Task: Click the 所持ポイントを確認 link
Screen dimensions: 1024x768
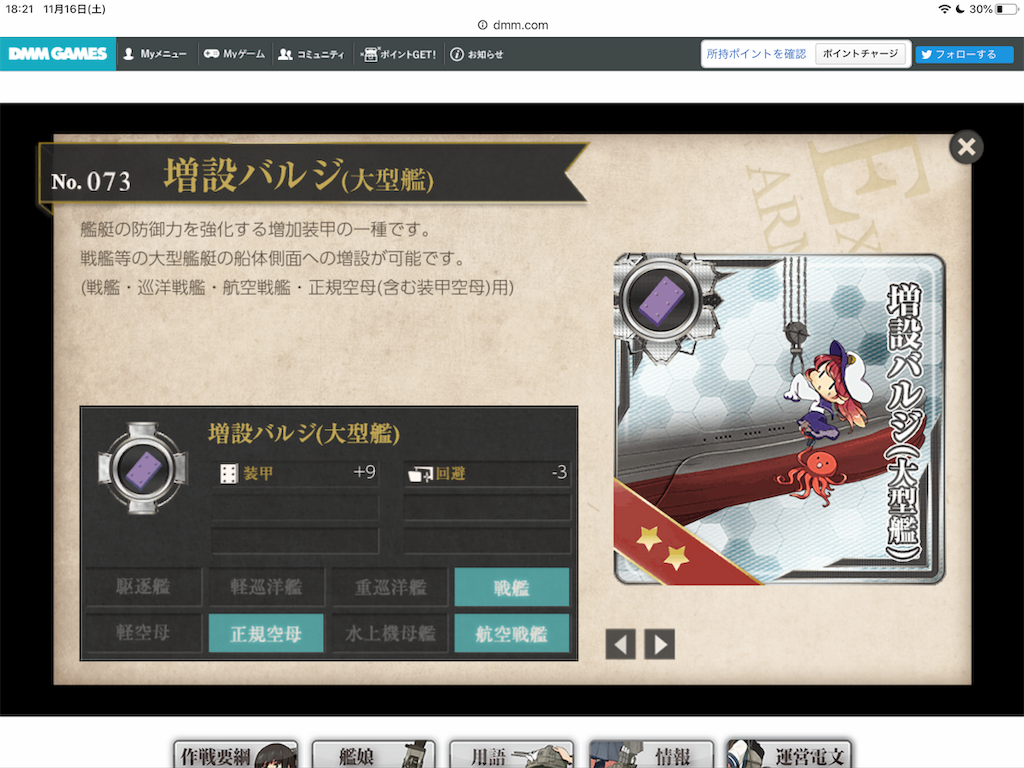Action: click(x=756, y=54)
